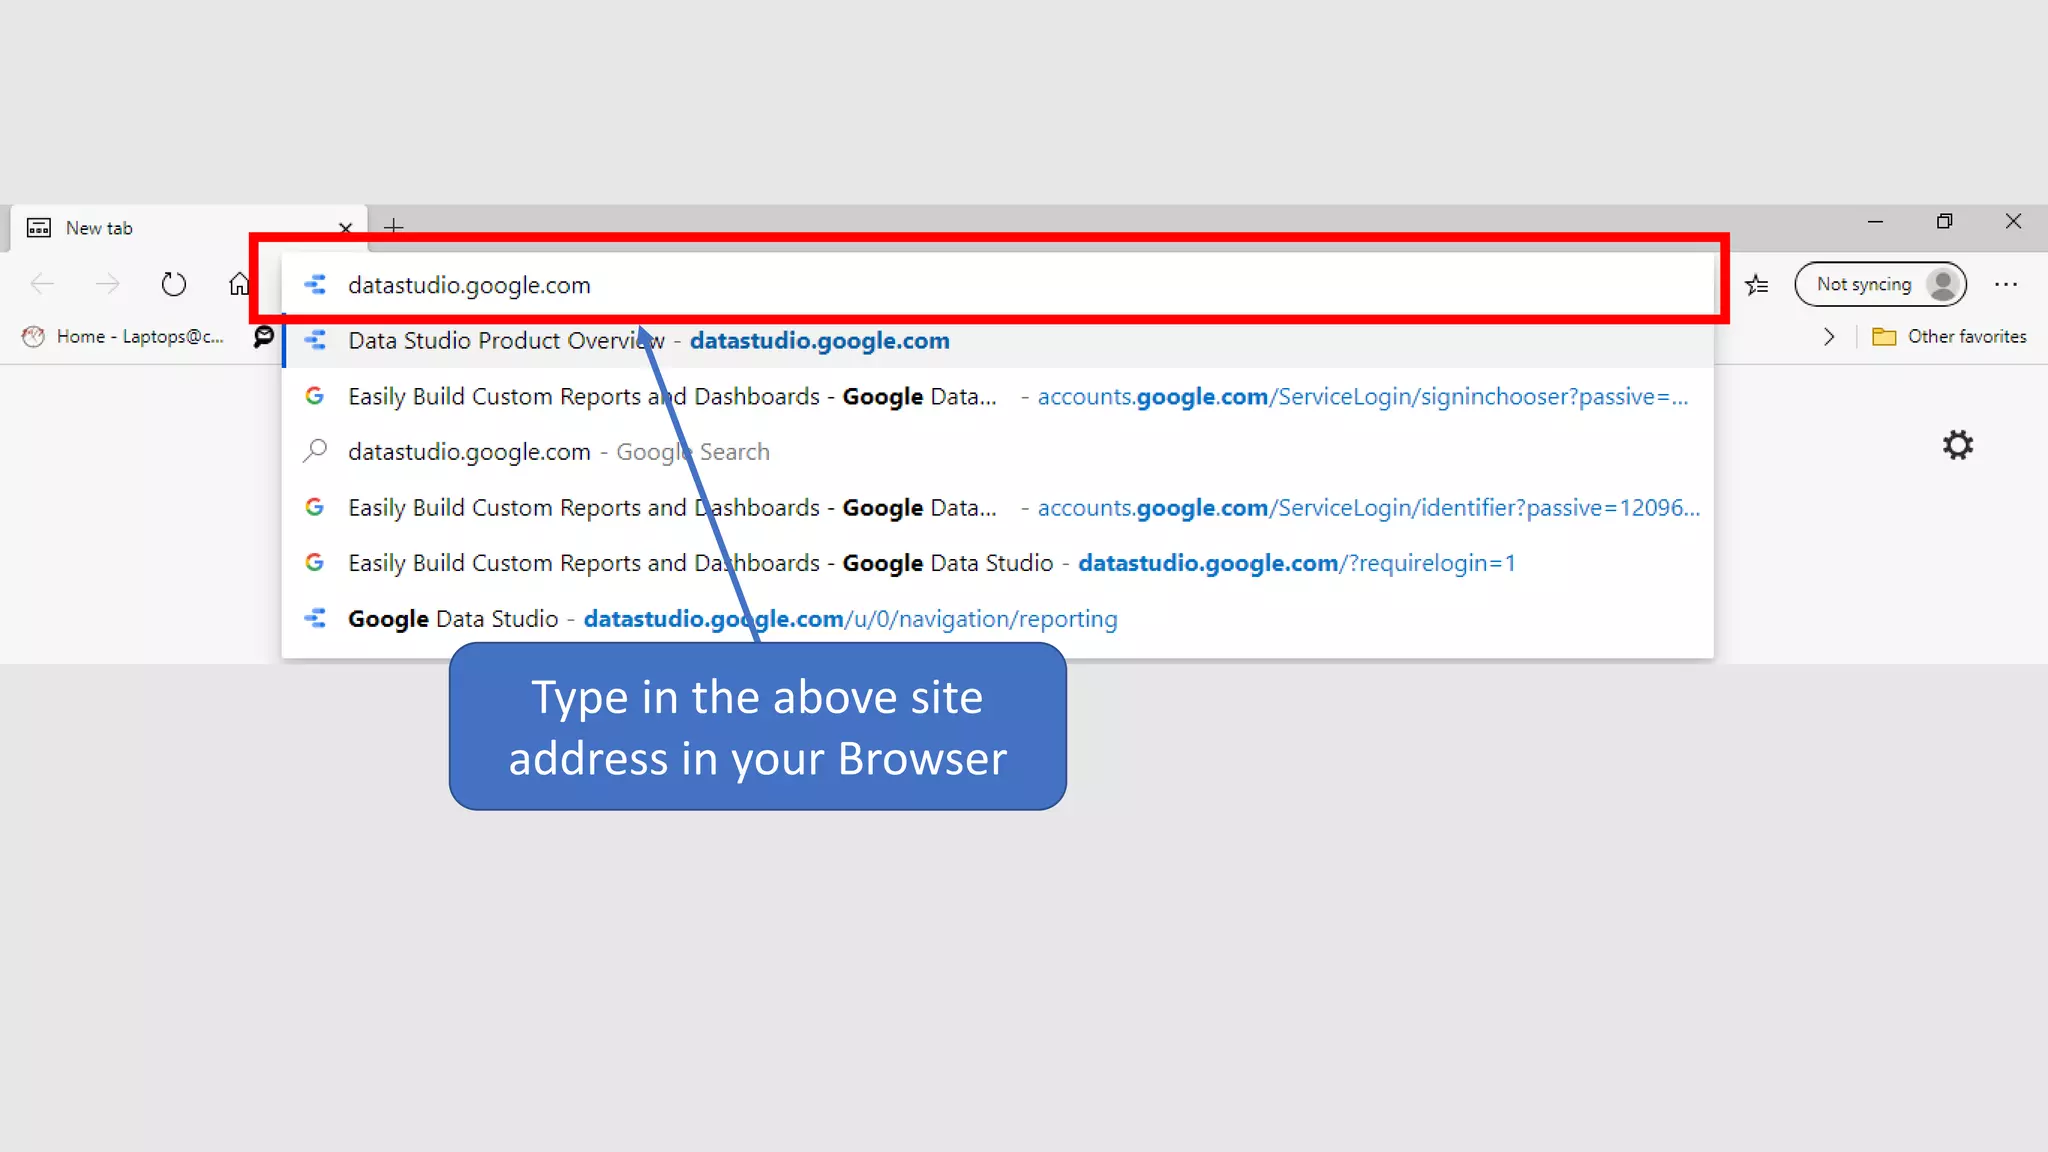Viewport: 2048px width, 1152px height.
Task: Restore down the browser window
Action: 1944,222
